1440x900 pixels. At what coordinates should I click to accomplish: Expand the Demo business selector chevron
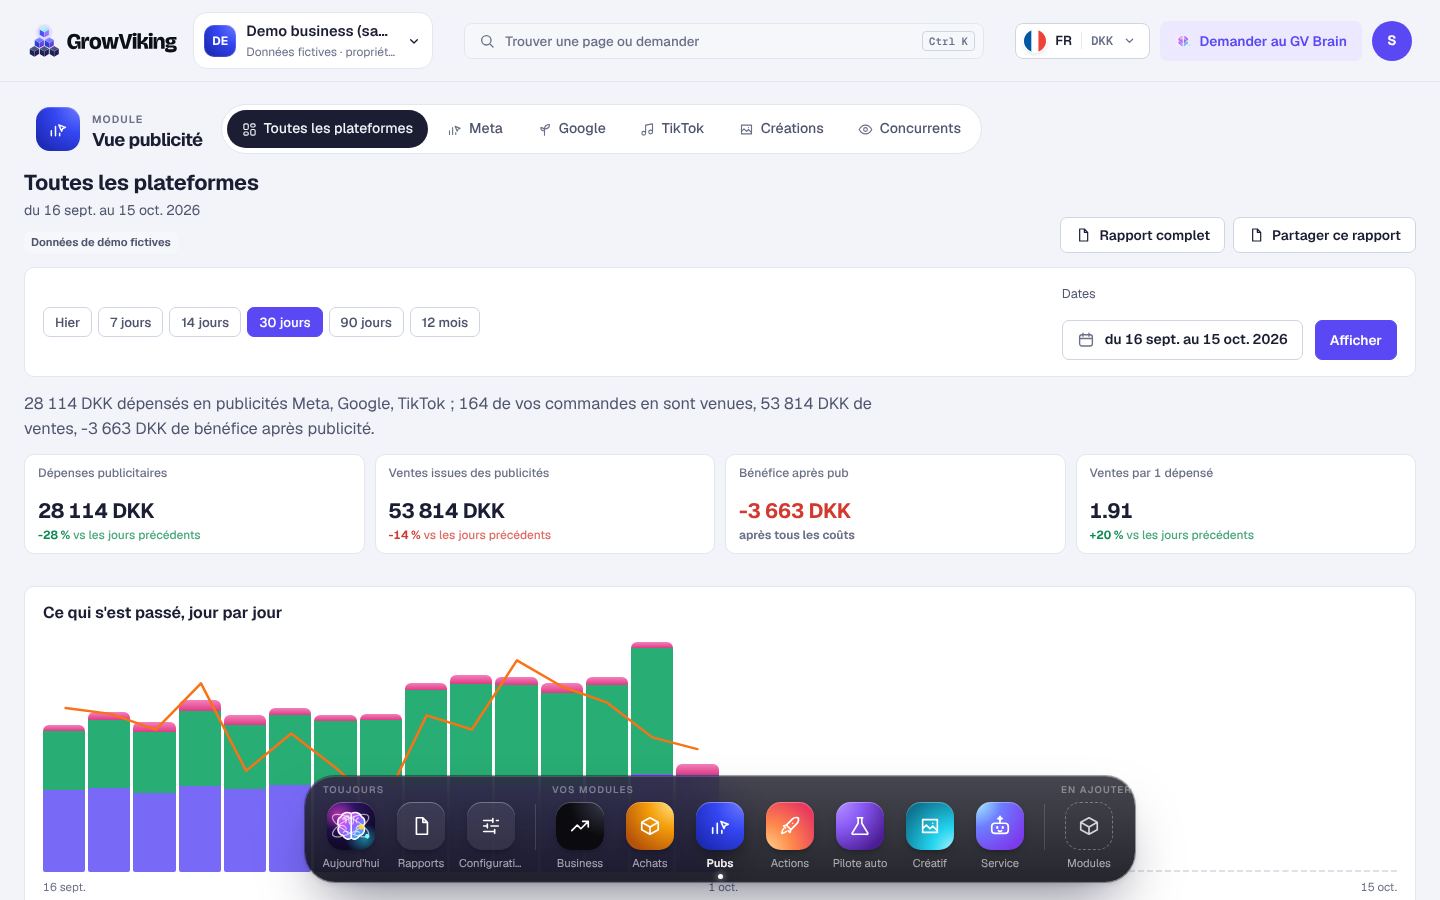pyautogui.click(x=414, y=41)
